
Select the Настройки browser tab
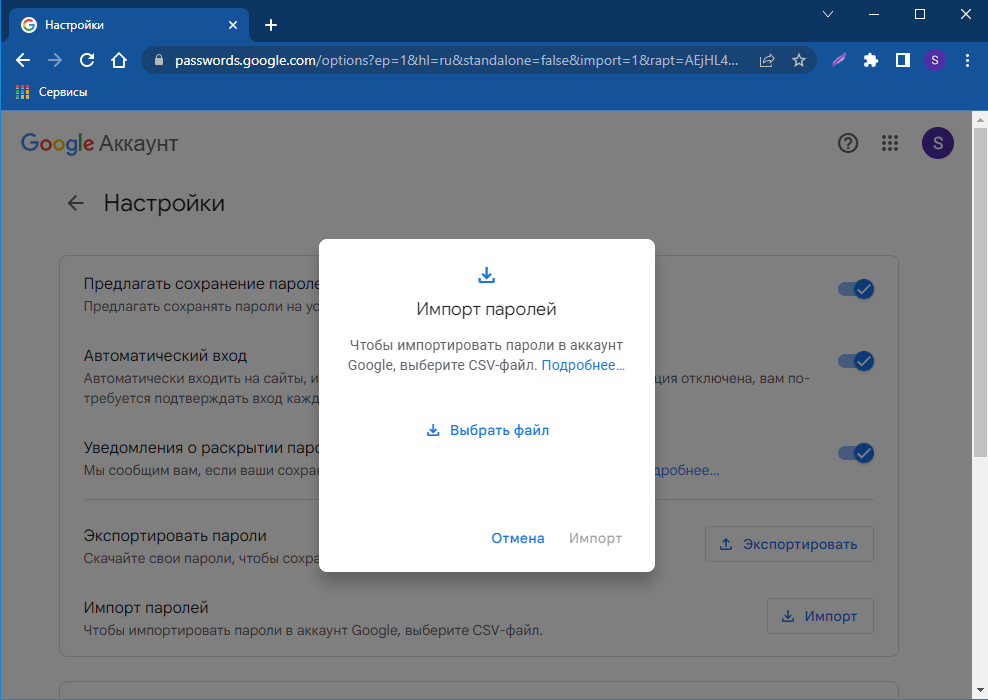pos(129,25)
